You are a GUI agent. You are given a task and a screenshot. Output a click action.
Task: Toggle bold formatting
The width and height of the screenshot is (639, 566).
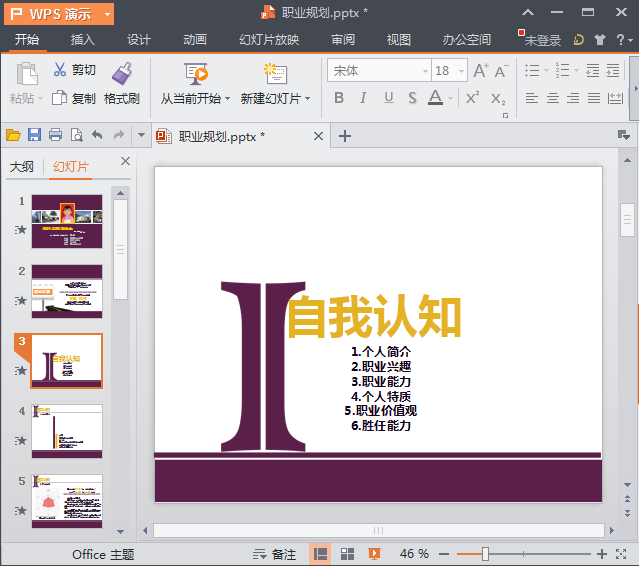pyautogui.click(x=339, y=98)
